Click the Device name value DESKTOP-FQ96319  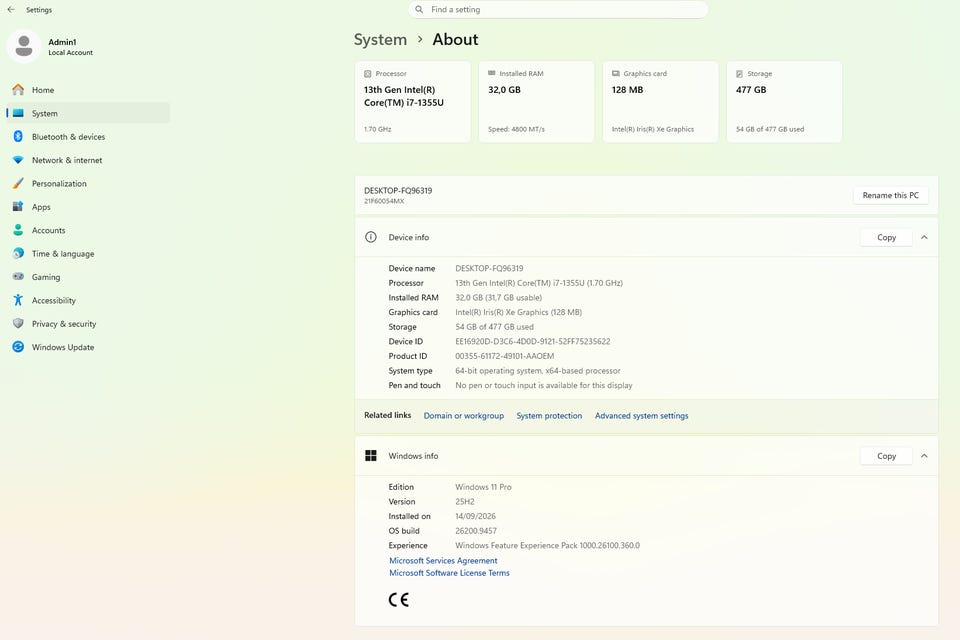[x=489, y=268]
